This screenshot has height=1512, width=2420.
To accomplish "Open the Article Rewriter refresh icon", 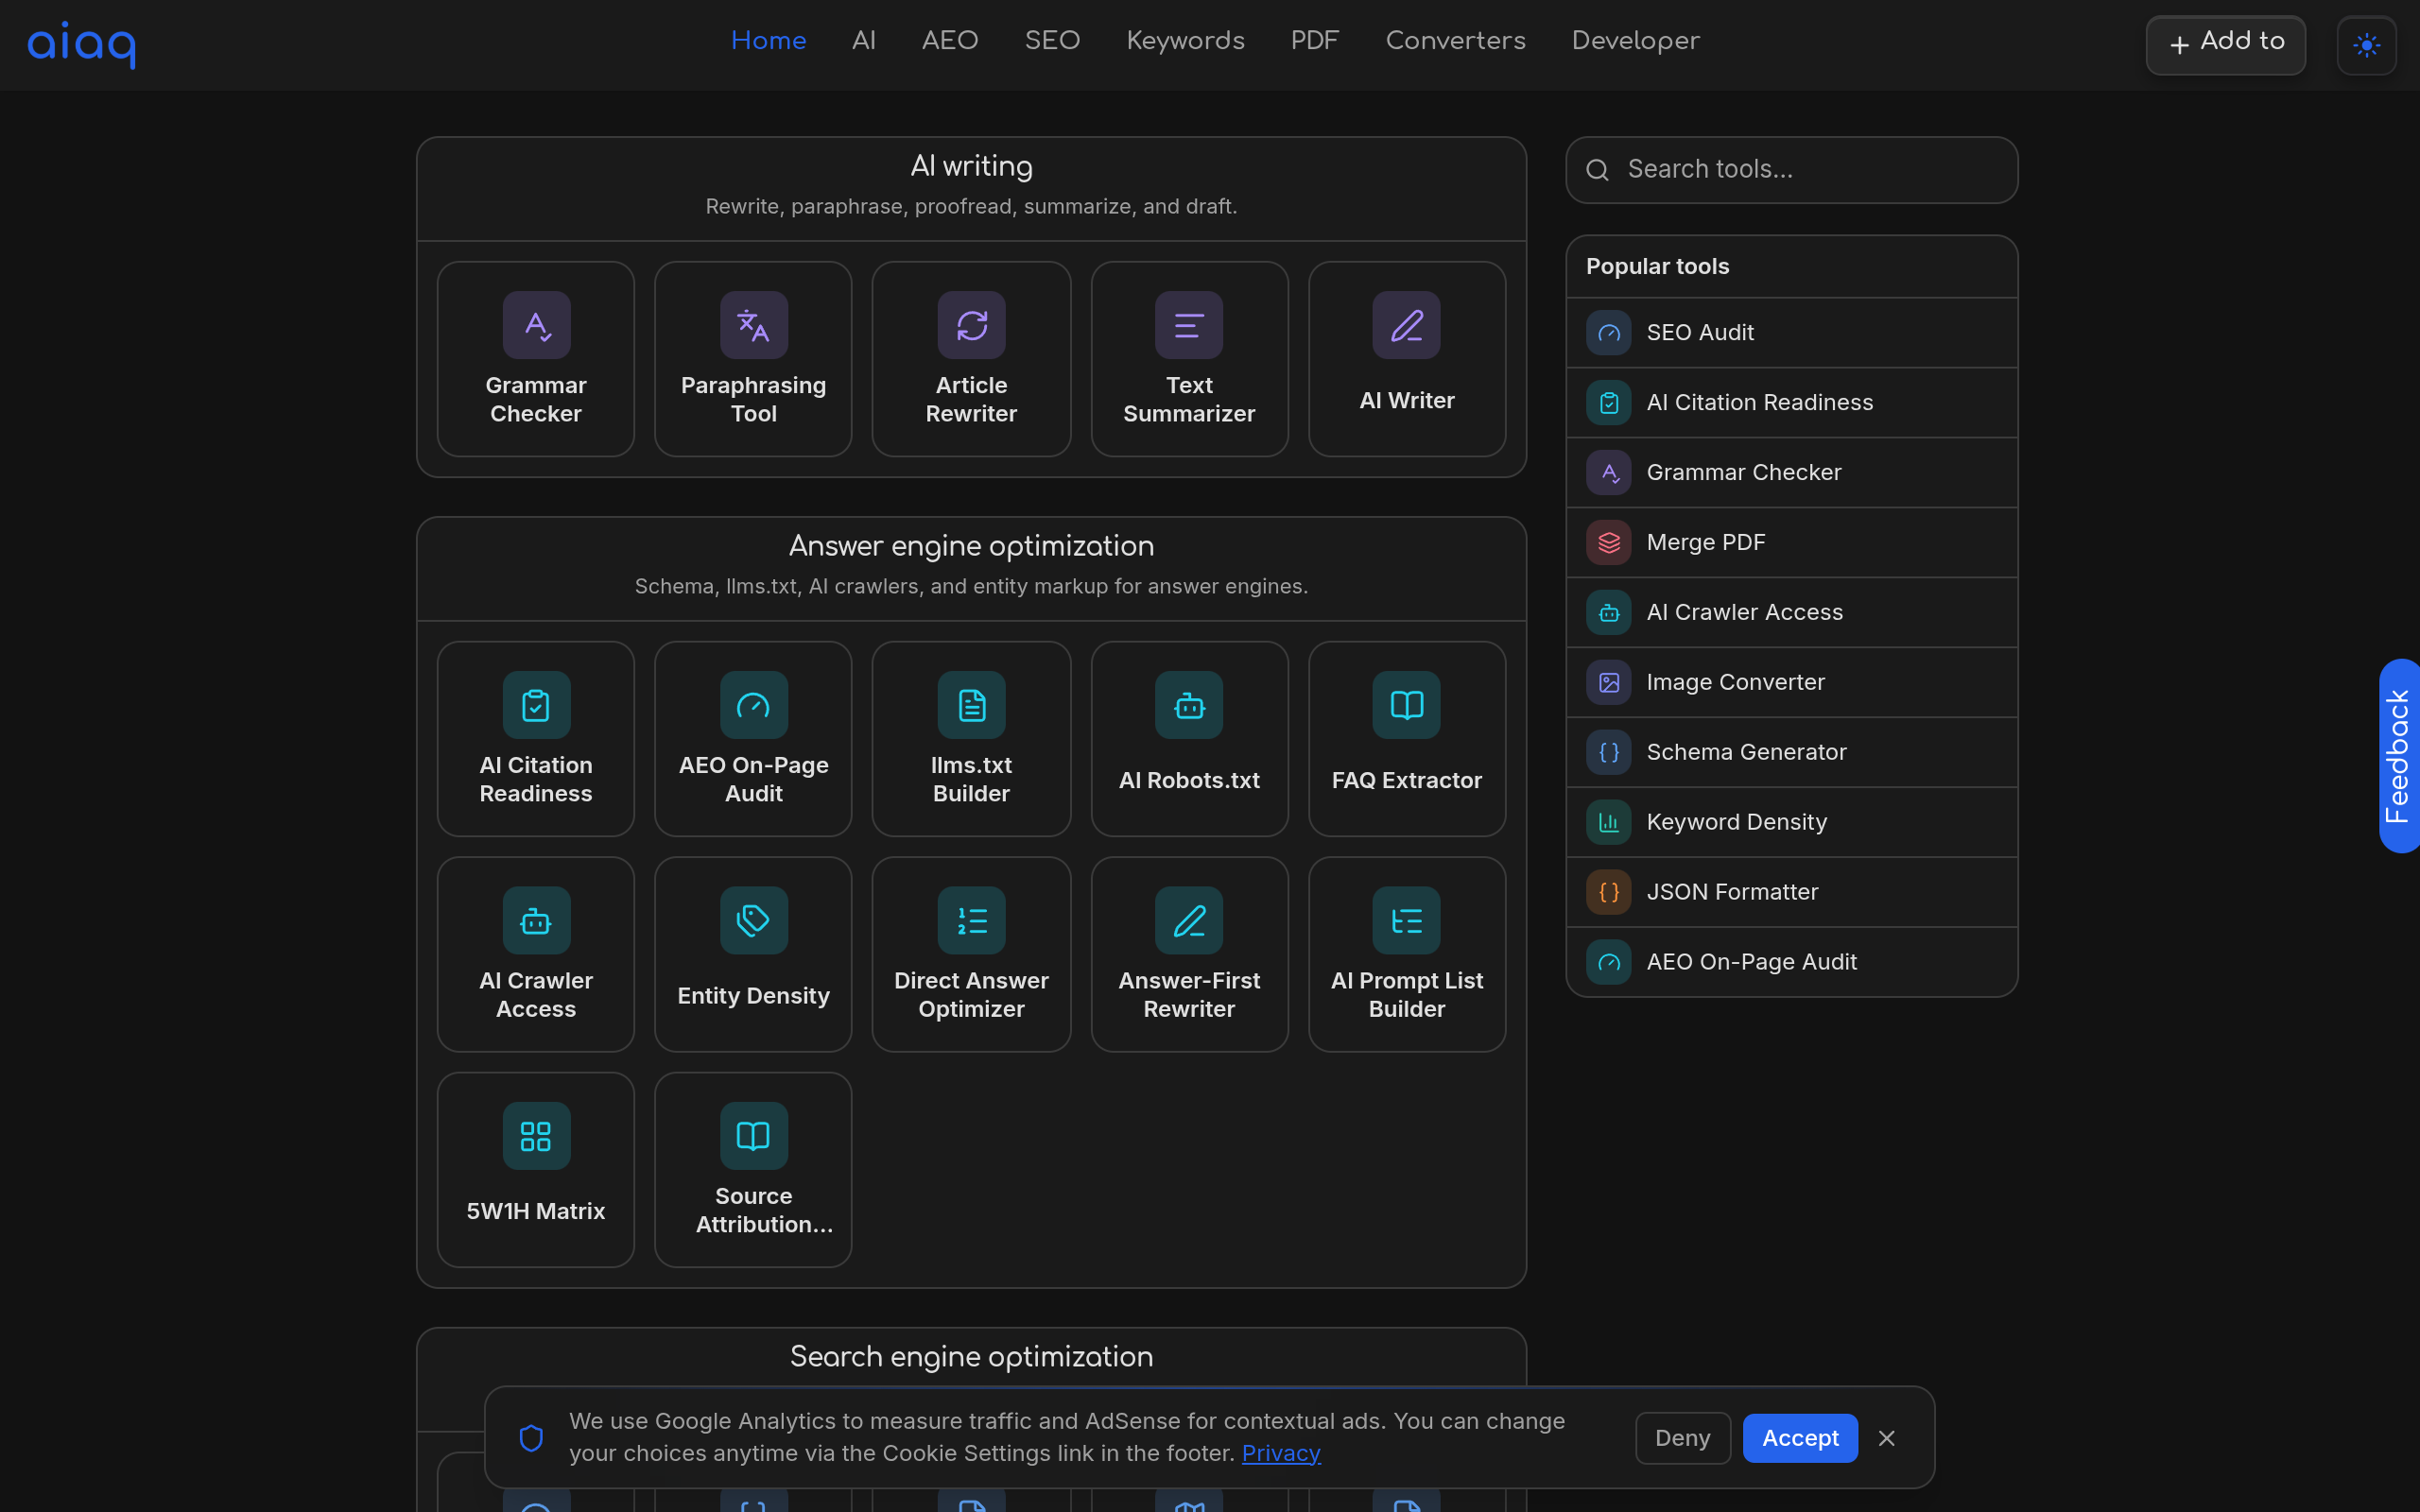I will [971, 325].
